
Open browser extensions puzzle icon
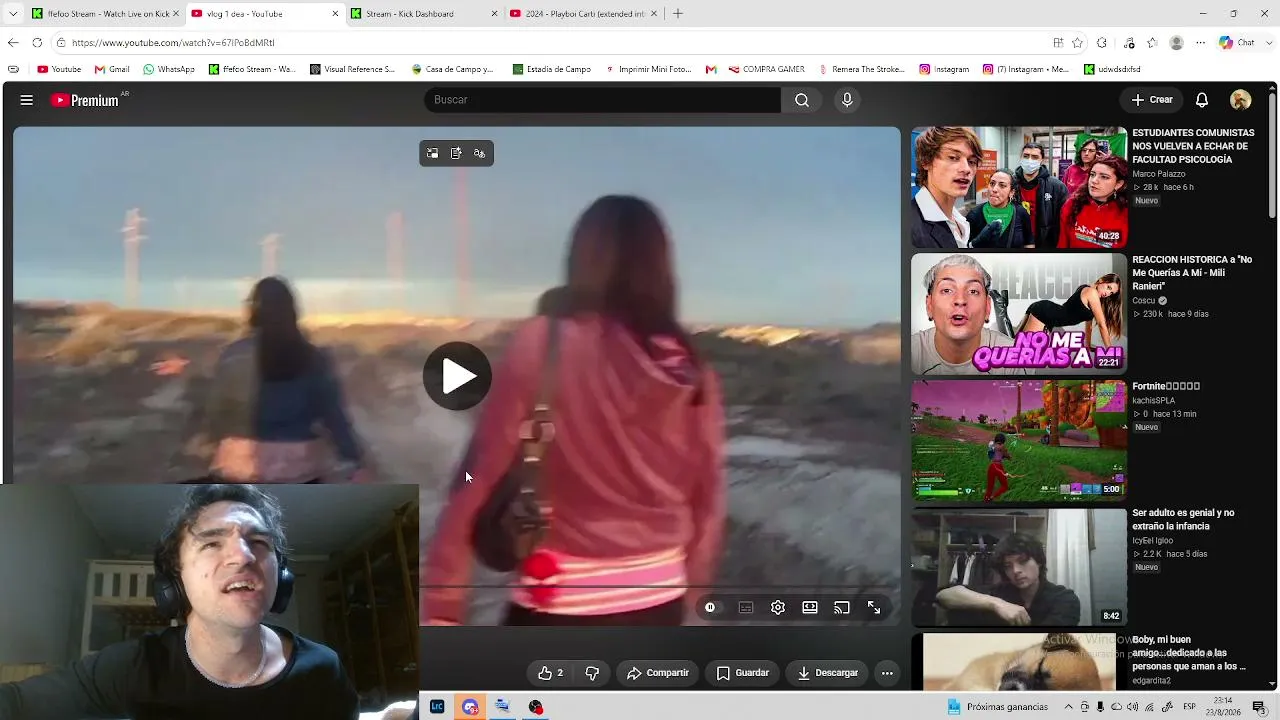coord(1102,43)
